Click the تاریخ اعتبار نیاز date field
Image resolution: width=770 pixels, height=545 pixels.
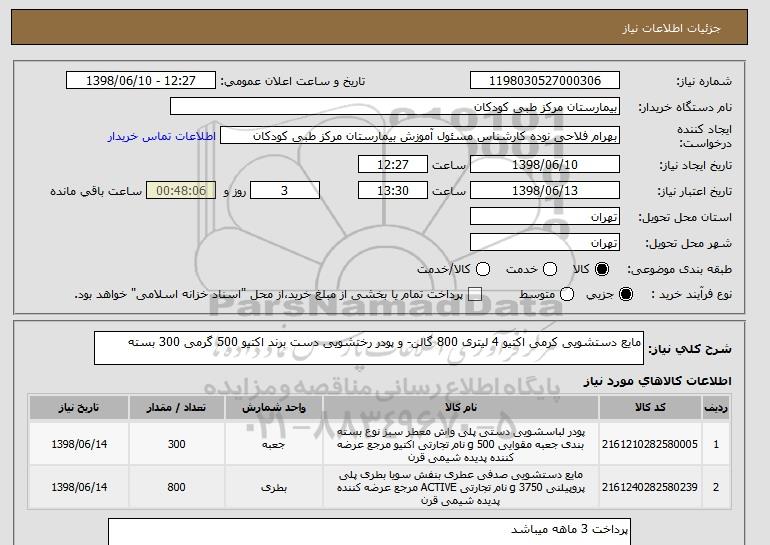click(x=545, y=191)
